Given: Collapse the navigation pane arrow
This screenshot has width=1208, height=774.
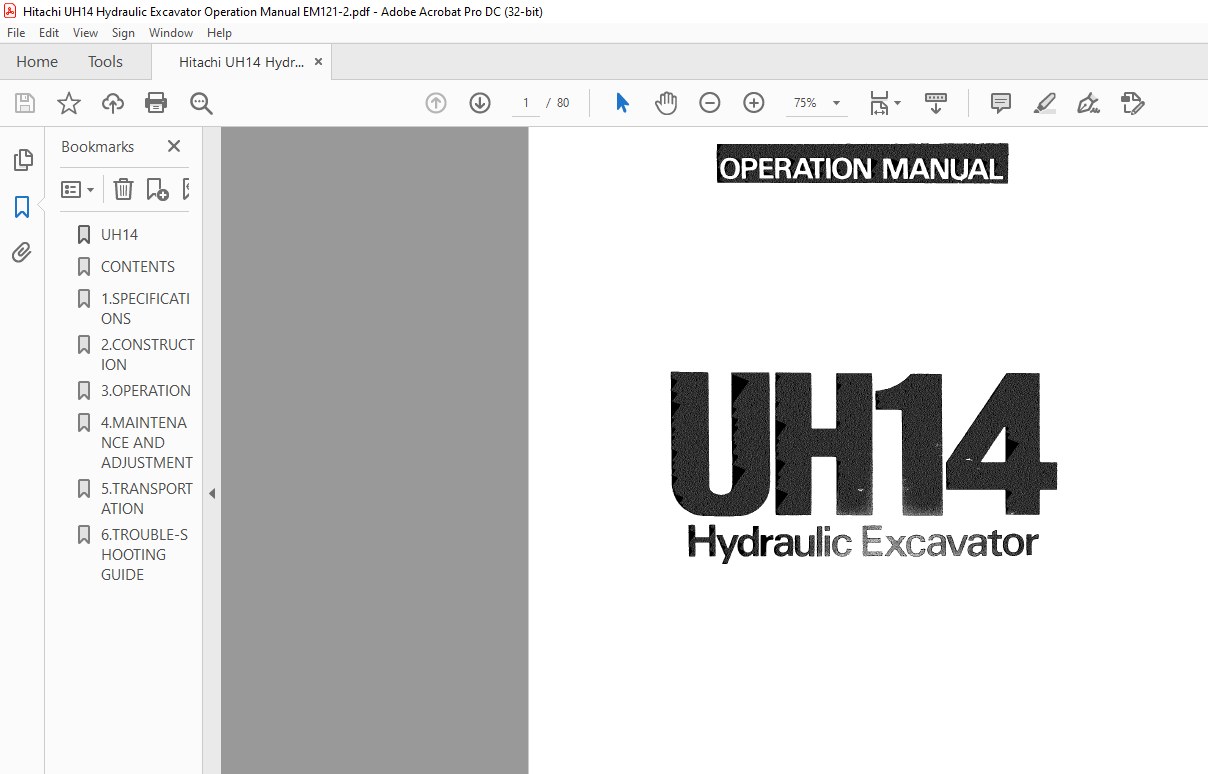Looking at the screenshot, I should tap(212, 493).
